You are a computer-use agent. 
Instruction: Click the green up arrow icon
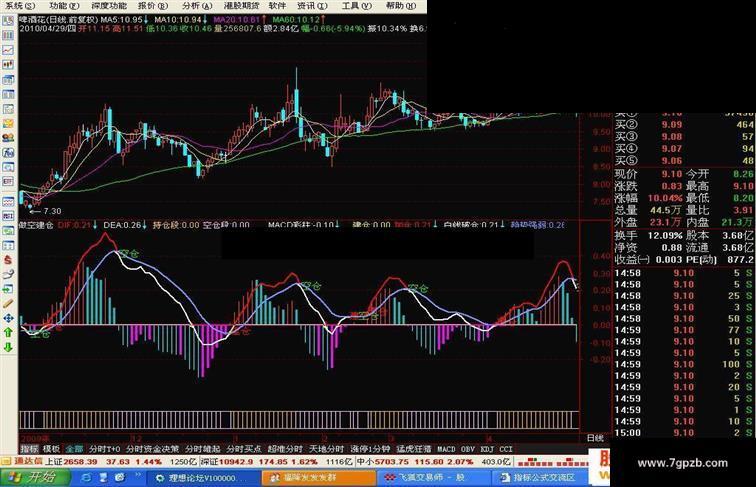[8, 333]
